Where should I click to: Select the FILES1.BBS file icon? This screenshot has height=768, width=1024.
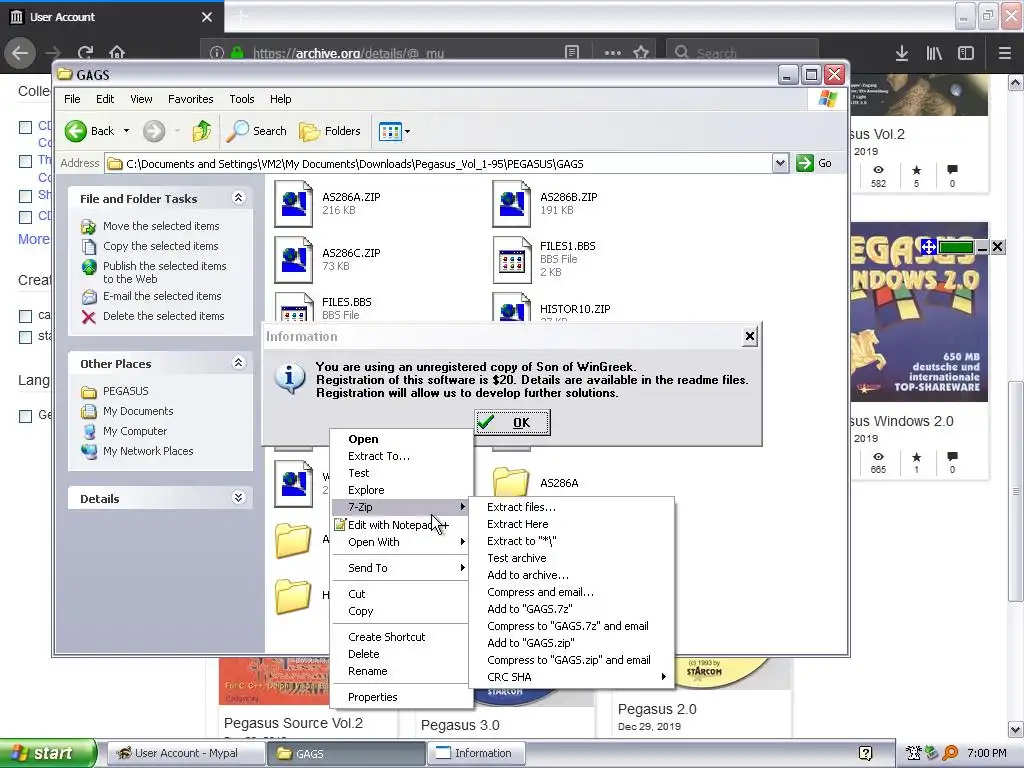coord(511,259)
